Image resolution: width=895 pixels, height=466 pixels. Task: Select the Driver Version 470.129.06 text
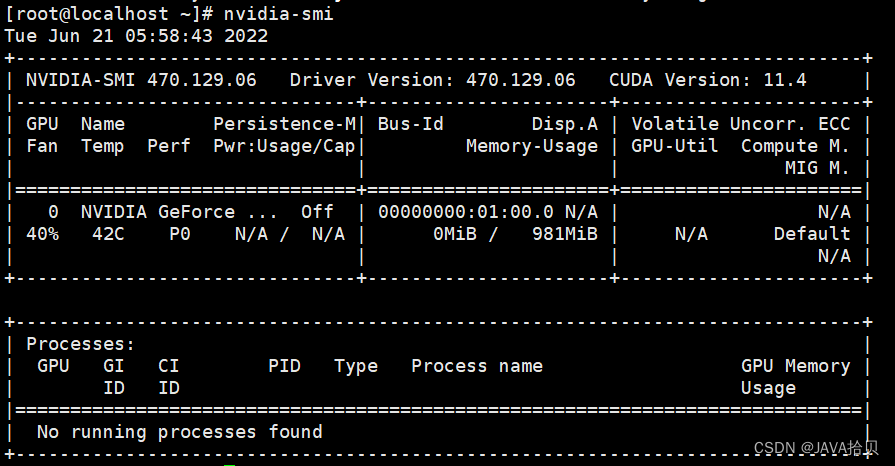pos(432,80)
